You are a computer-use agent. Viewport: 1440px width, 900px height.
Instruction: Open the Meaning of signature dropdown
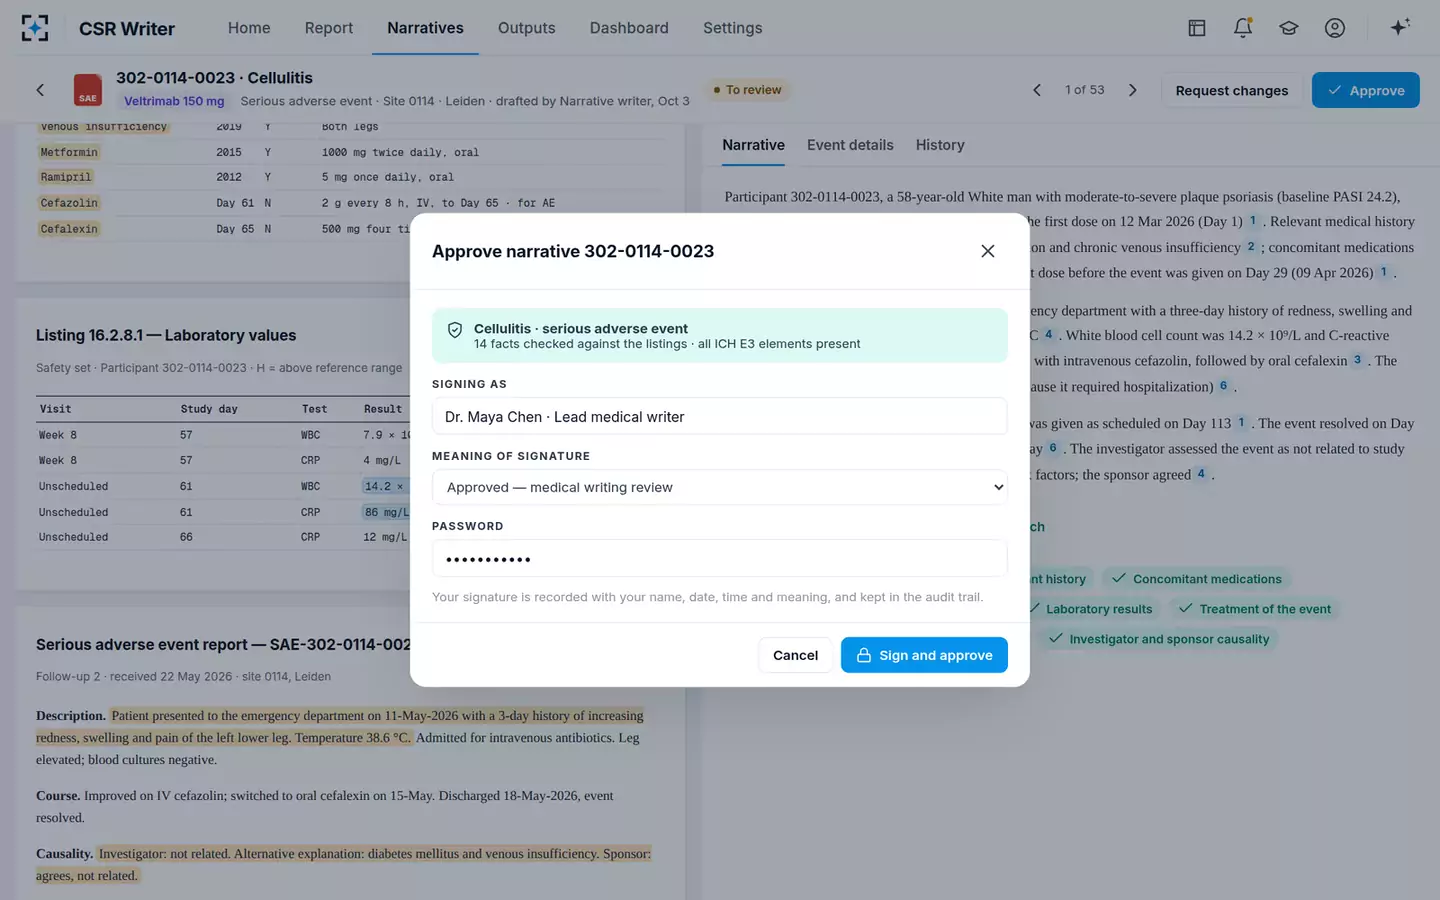720,488
